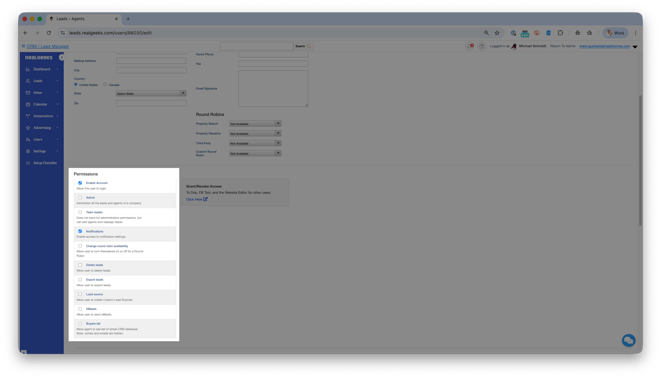The width and height of the screenshot is (661, 378).
Task: Click into the Zip input field
Action: pos(151,103)
